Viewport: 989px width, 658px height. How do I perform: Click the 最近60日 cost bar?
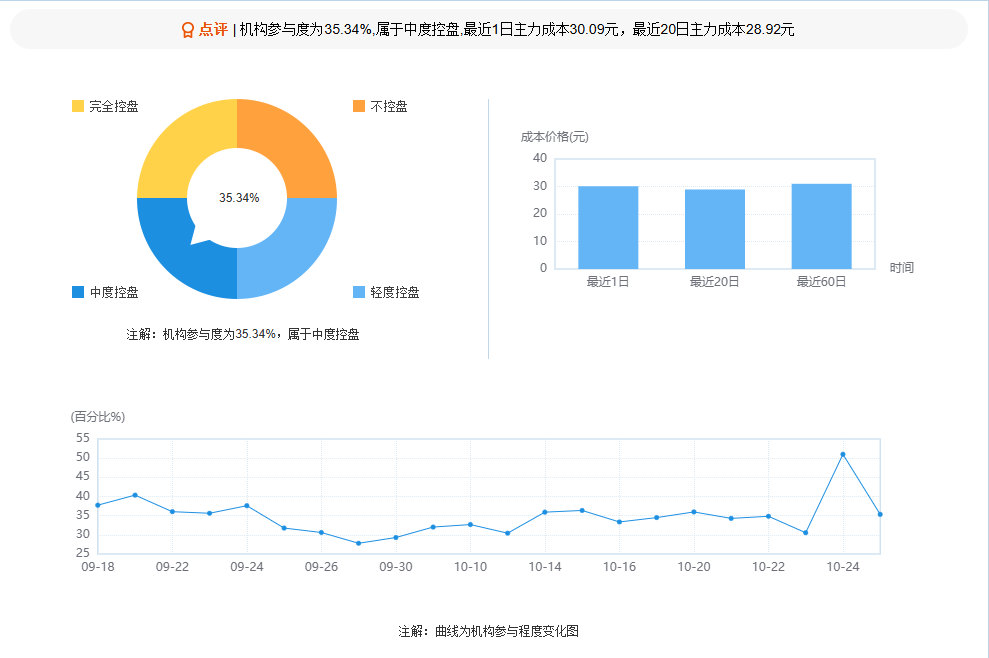click(x=821, y=226)
